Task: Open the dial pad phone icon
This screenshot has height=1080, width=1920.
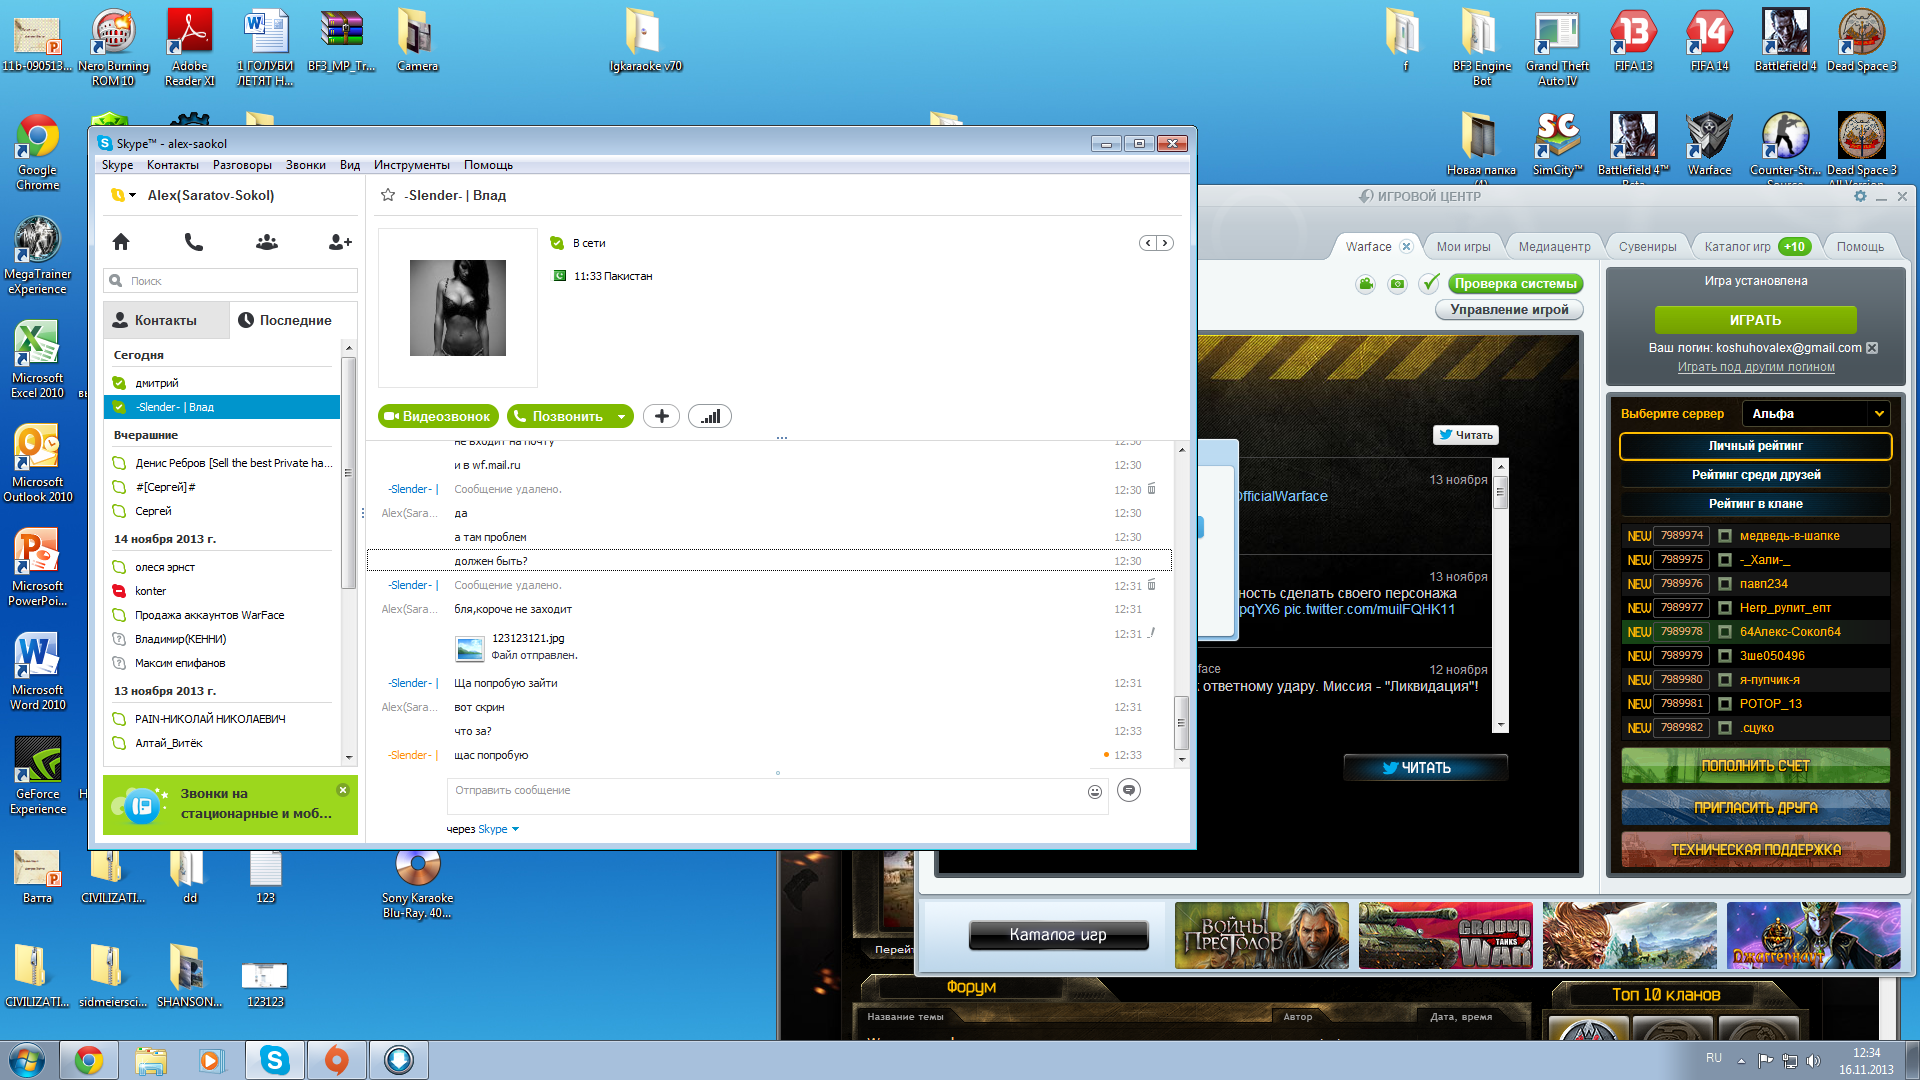Action: (x=194, y=242)
